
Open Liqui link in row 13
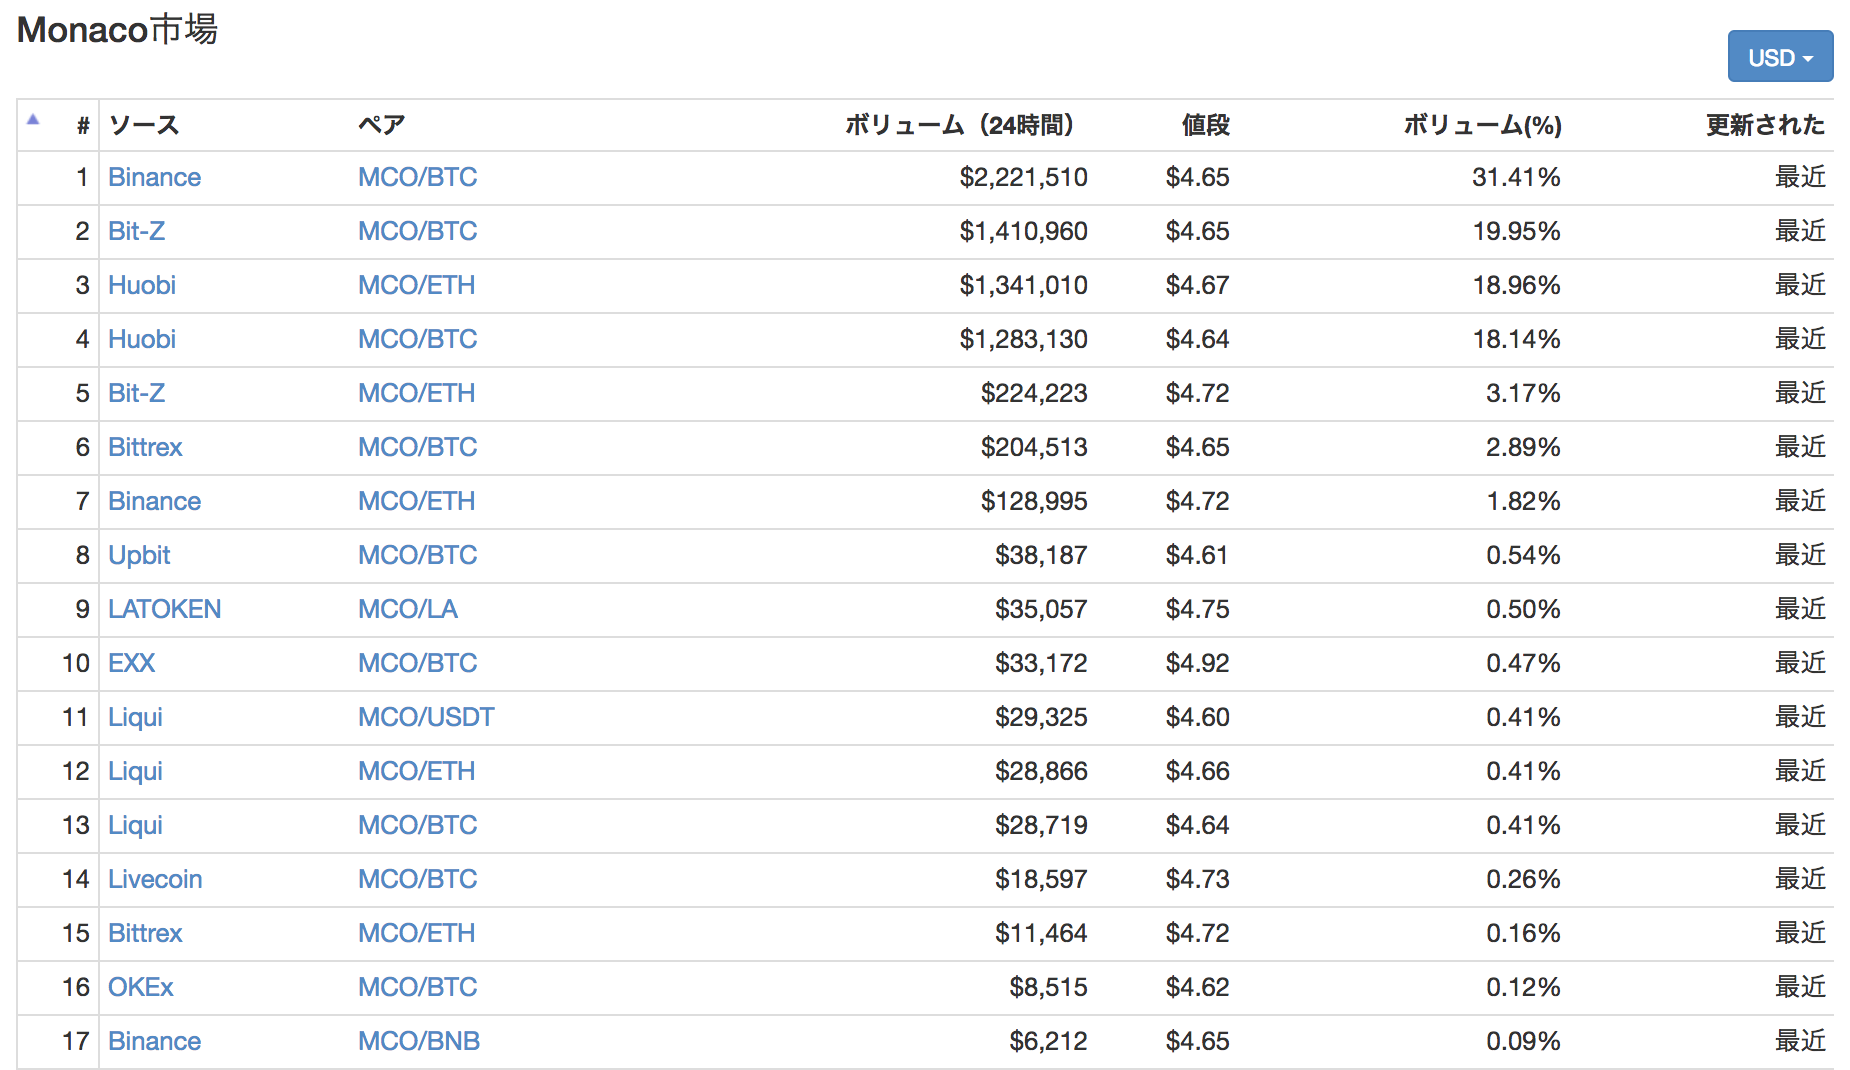point(135,825)
